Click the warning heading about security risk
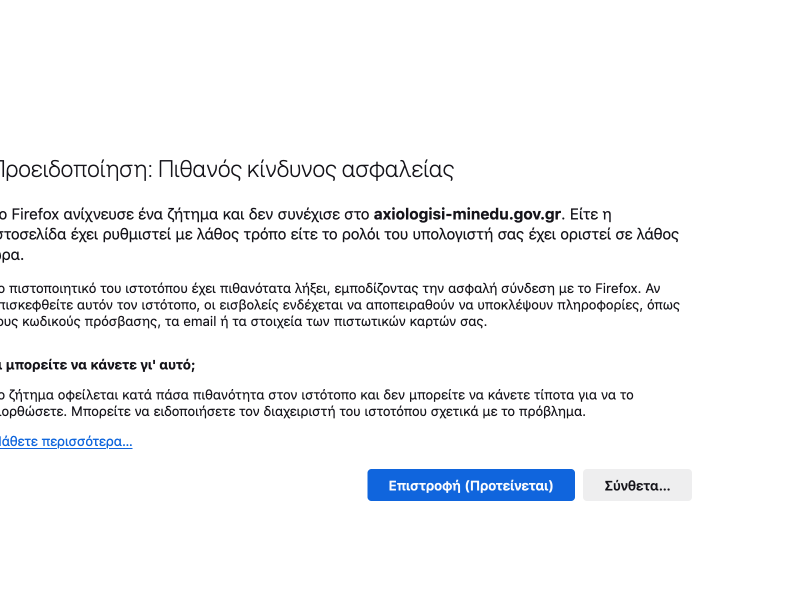This screenshot has width=800, height=600. pyautogui.click(x=225, y=170)
